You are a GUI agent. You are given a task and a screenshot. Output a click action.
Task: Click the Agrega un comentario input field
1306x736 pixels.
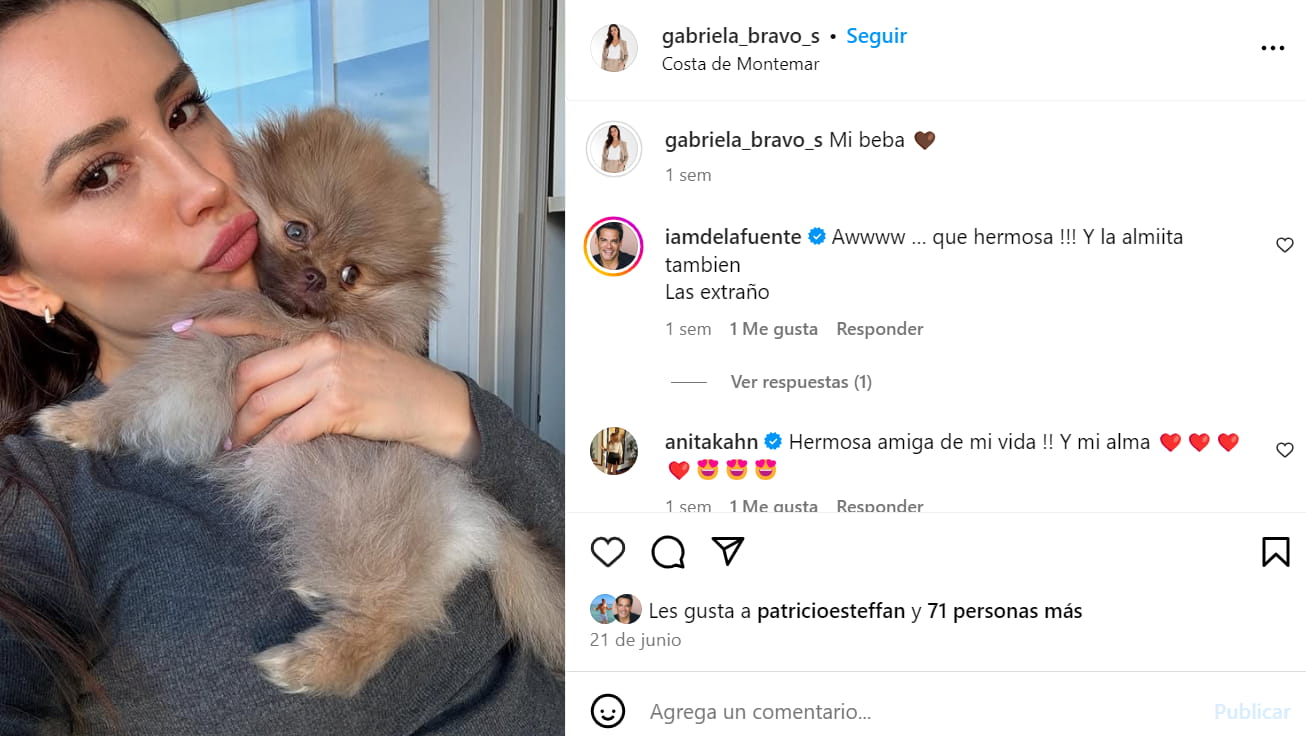(920, 712)
